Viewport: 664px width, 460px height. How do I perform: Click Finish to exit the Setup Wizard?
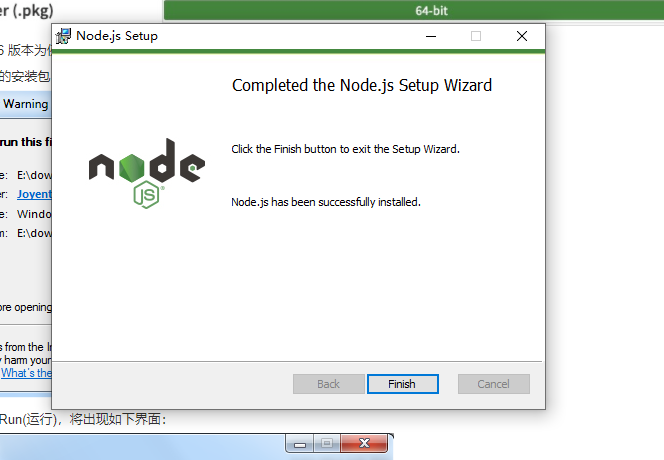(x=403, y=384)
